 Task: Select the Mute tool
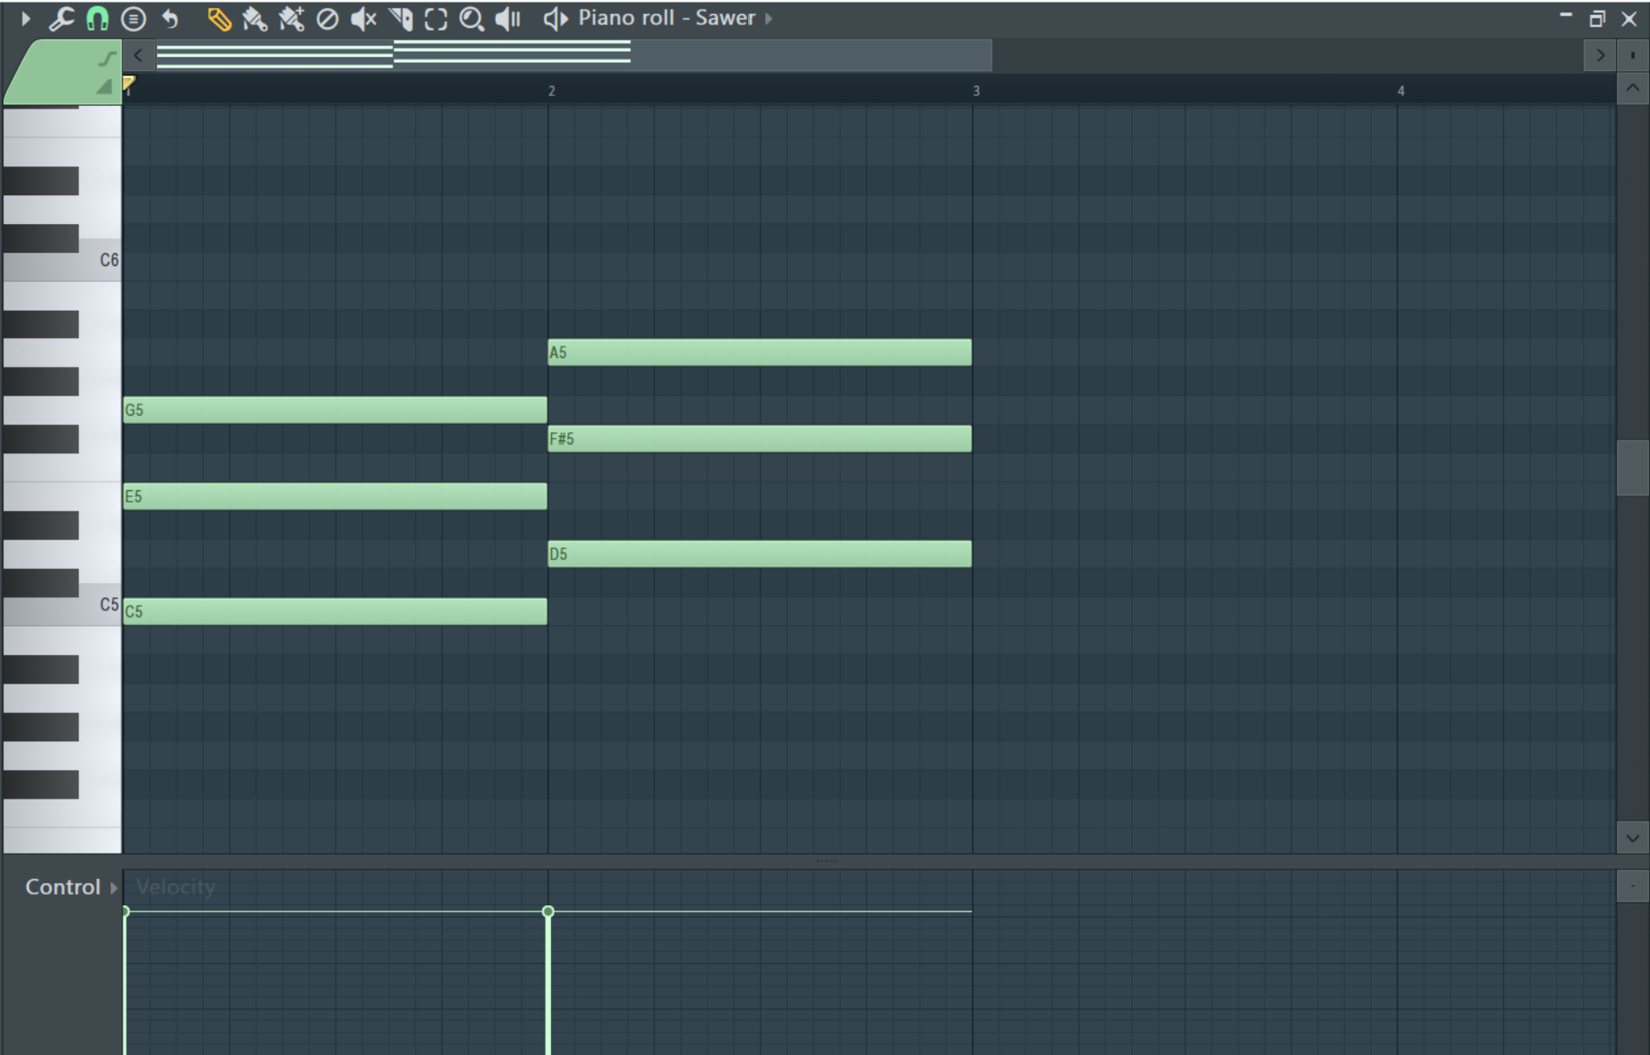(363, 18)
